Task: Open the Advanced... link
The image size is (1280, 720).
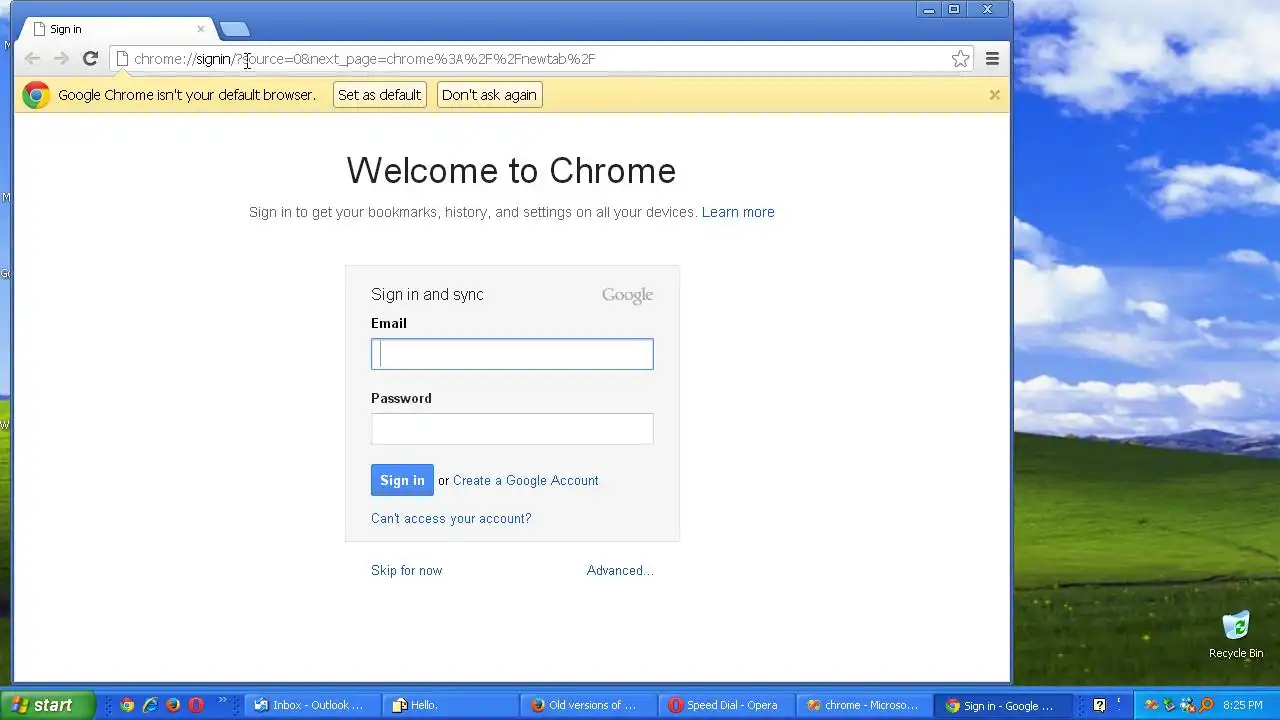Action: point(620,570)
